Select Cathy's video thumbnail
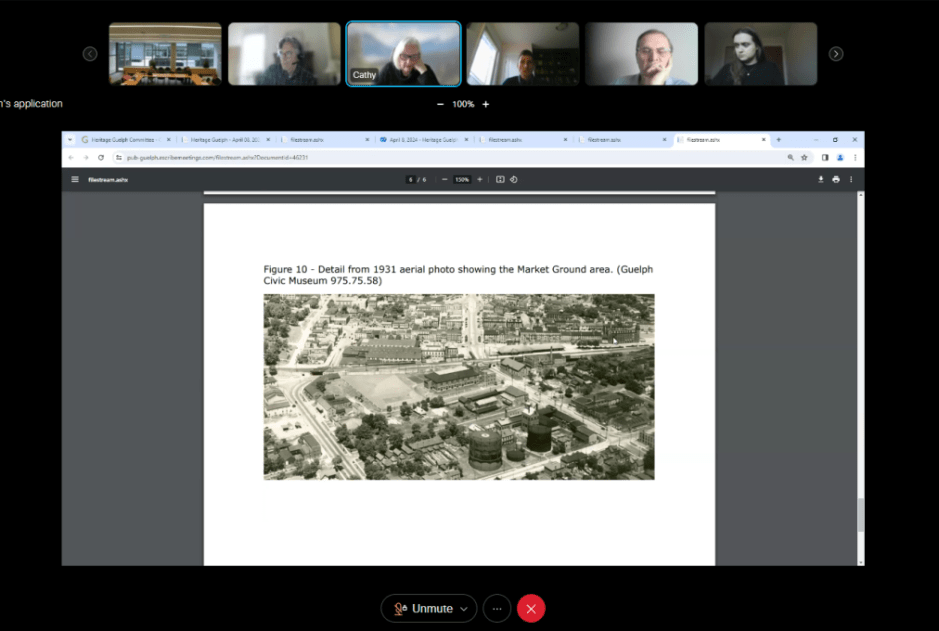The width and height of the screenshot is (939, 631). (x=403, y=54)
